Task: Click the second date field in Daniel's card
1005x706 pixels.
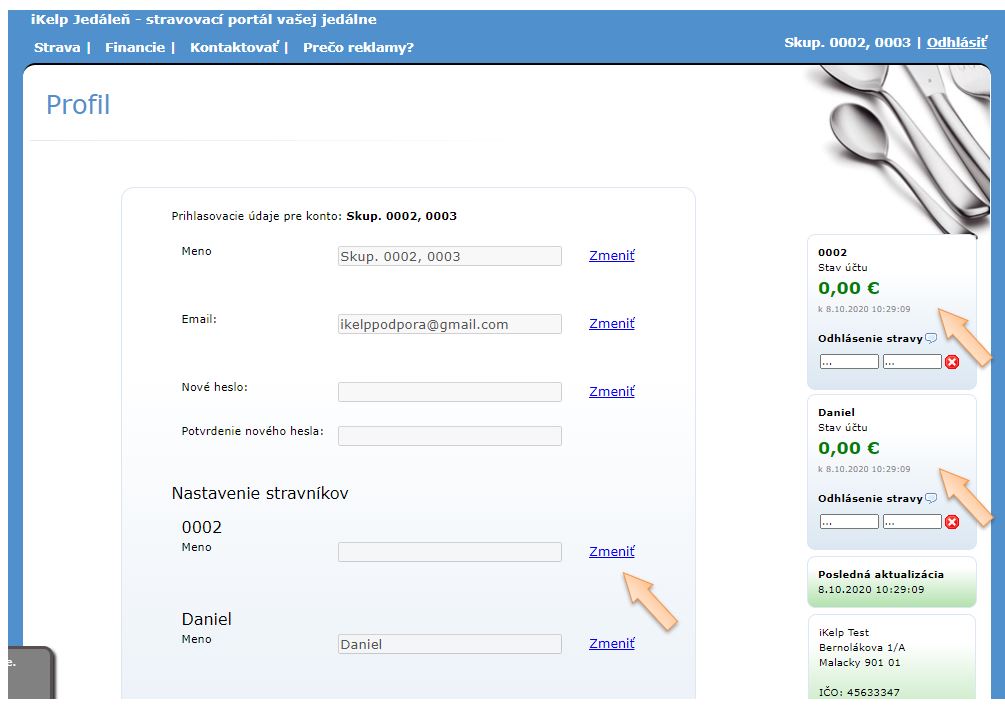Action: point(912,522)
